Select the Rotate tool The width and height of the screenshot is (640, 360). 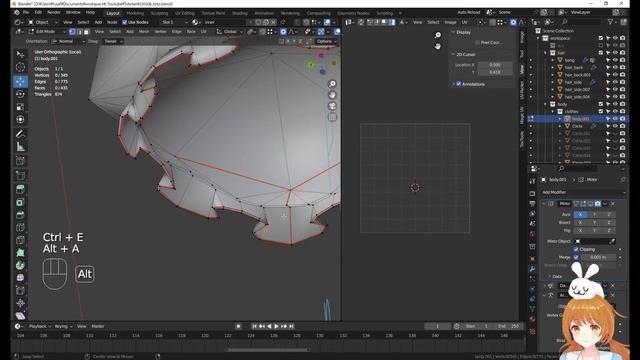(x=20, y=94)
